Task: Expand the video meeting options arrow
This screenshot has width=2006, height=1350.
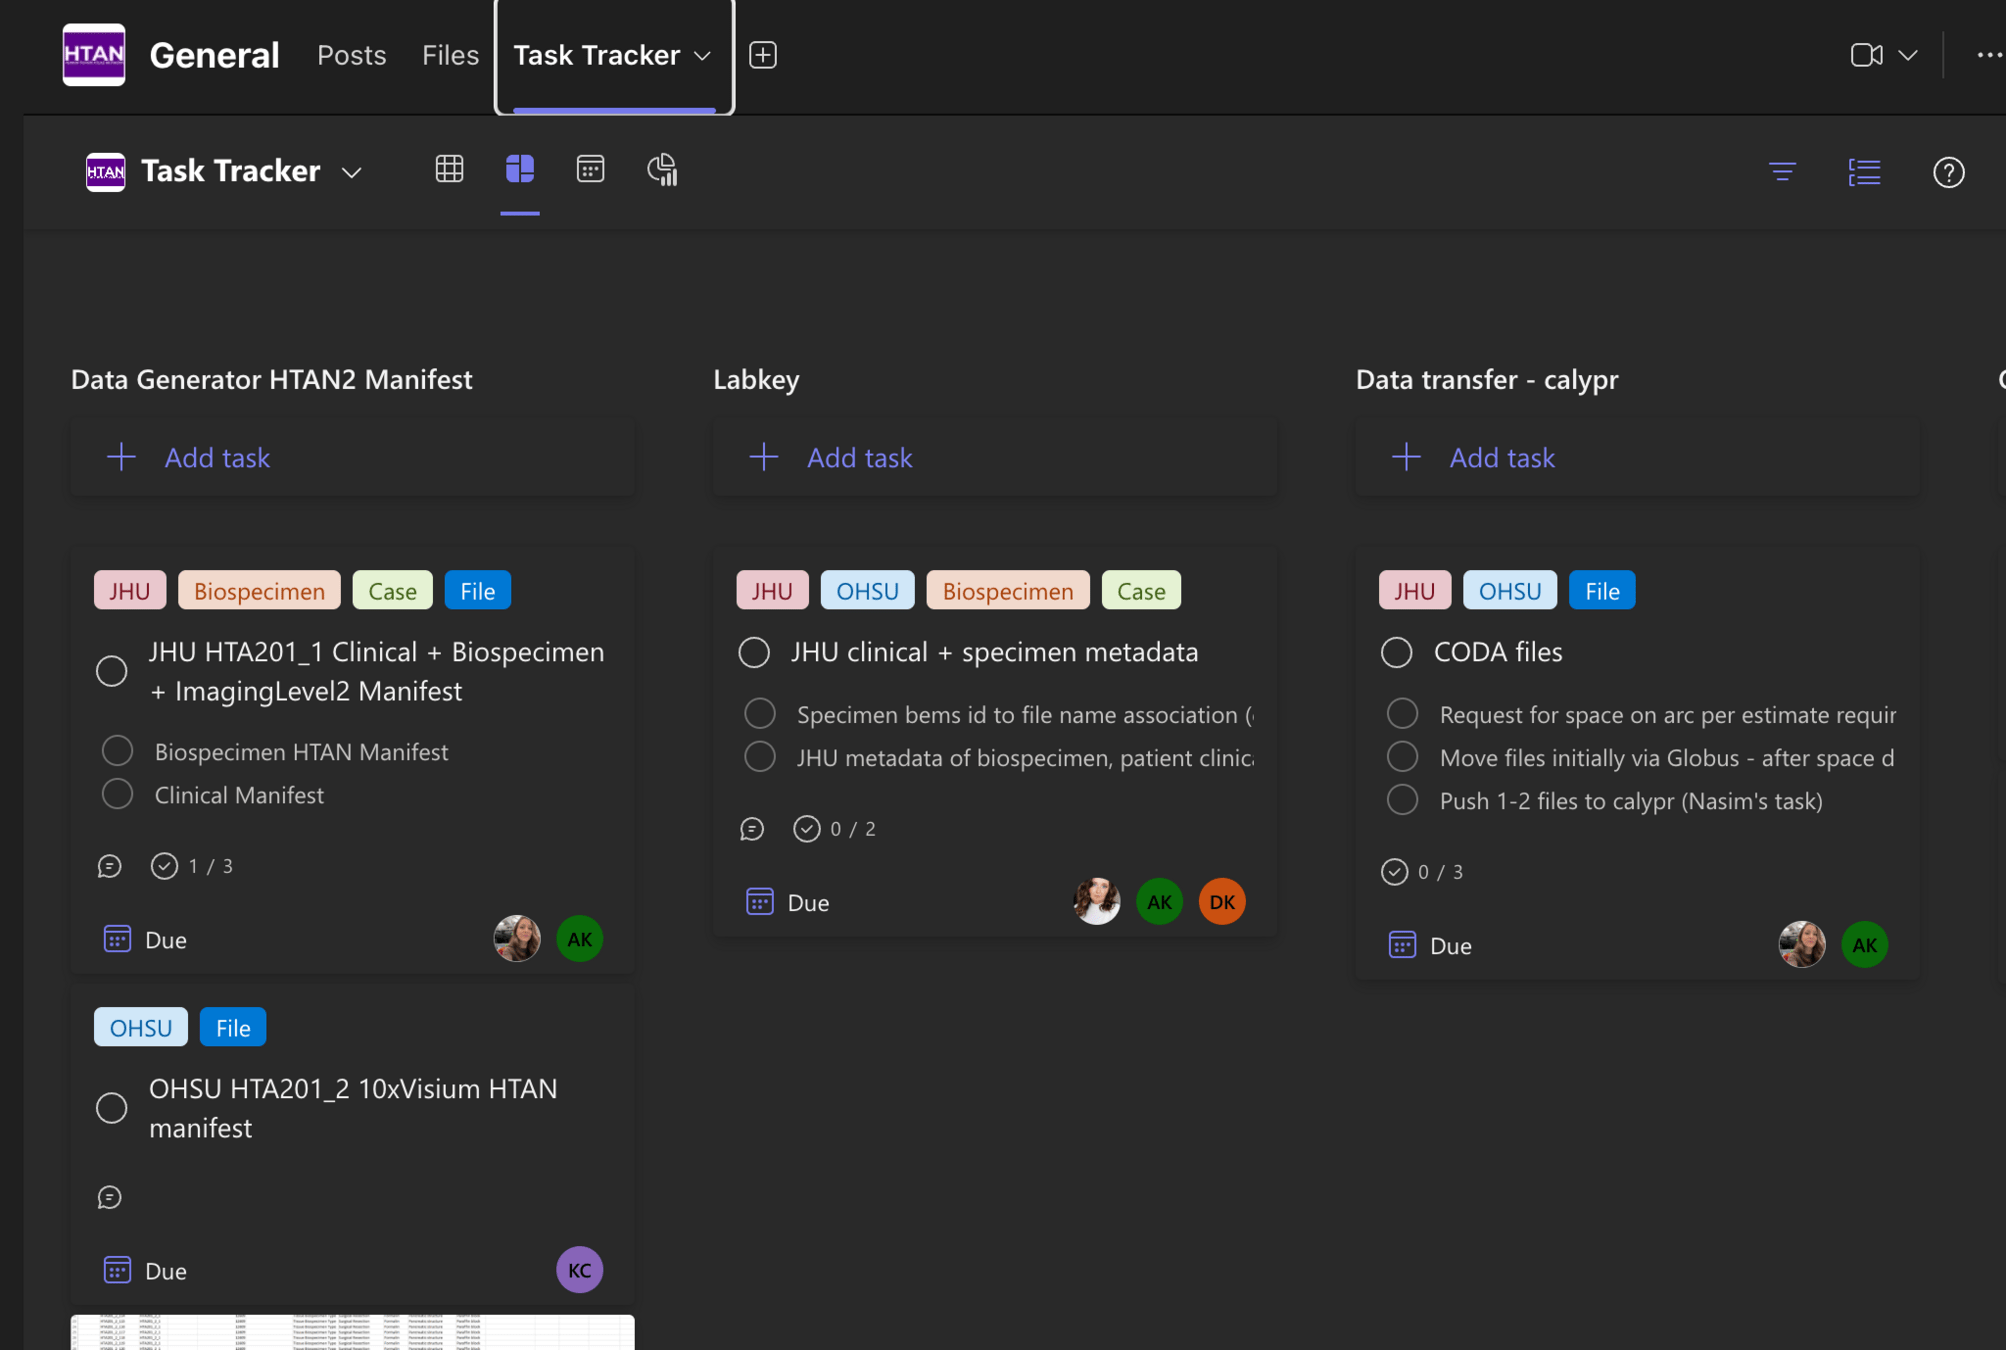Action: [x=1908, y=56]
